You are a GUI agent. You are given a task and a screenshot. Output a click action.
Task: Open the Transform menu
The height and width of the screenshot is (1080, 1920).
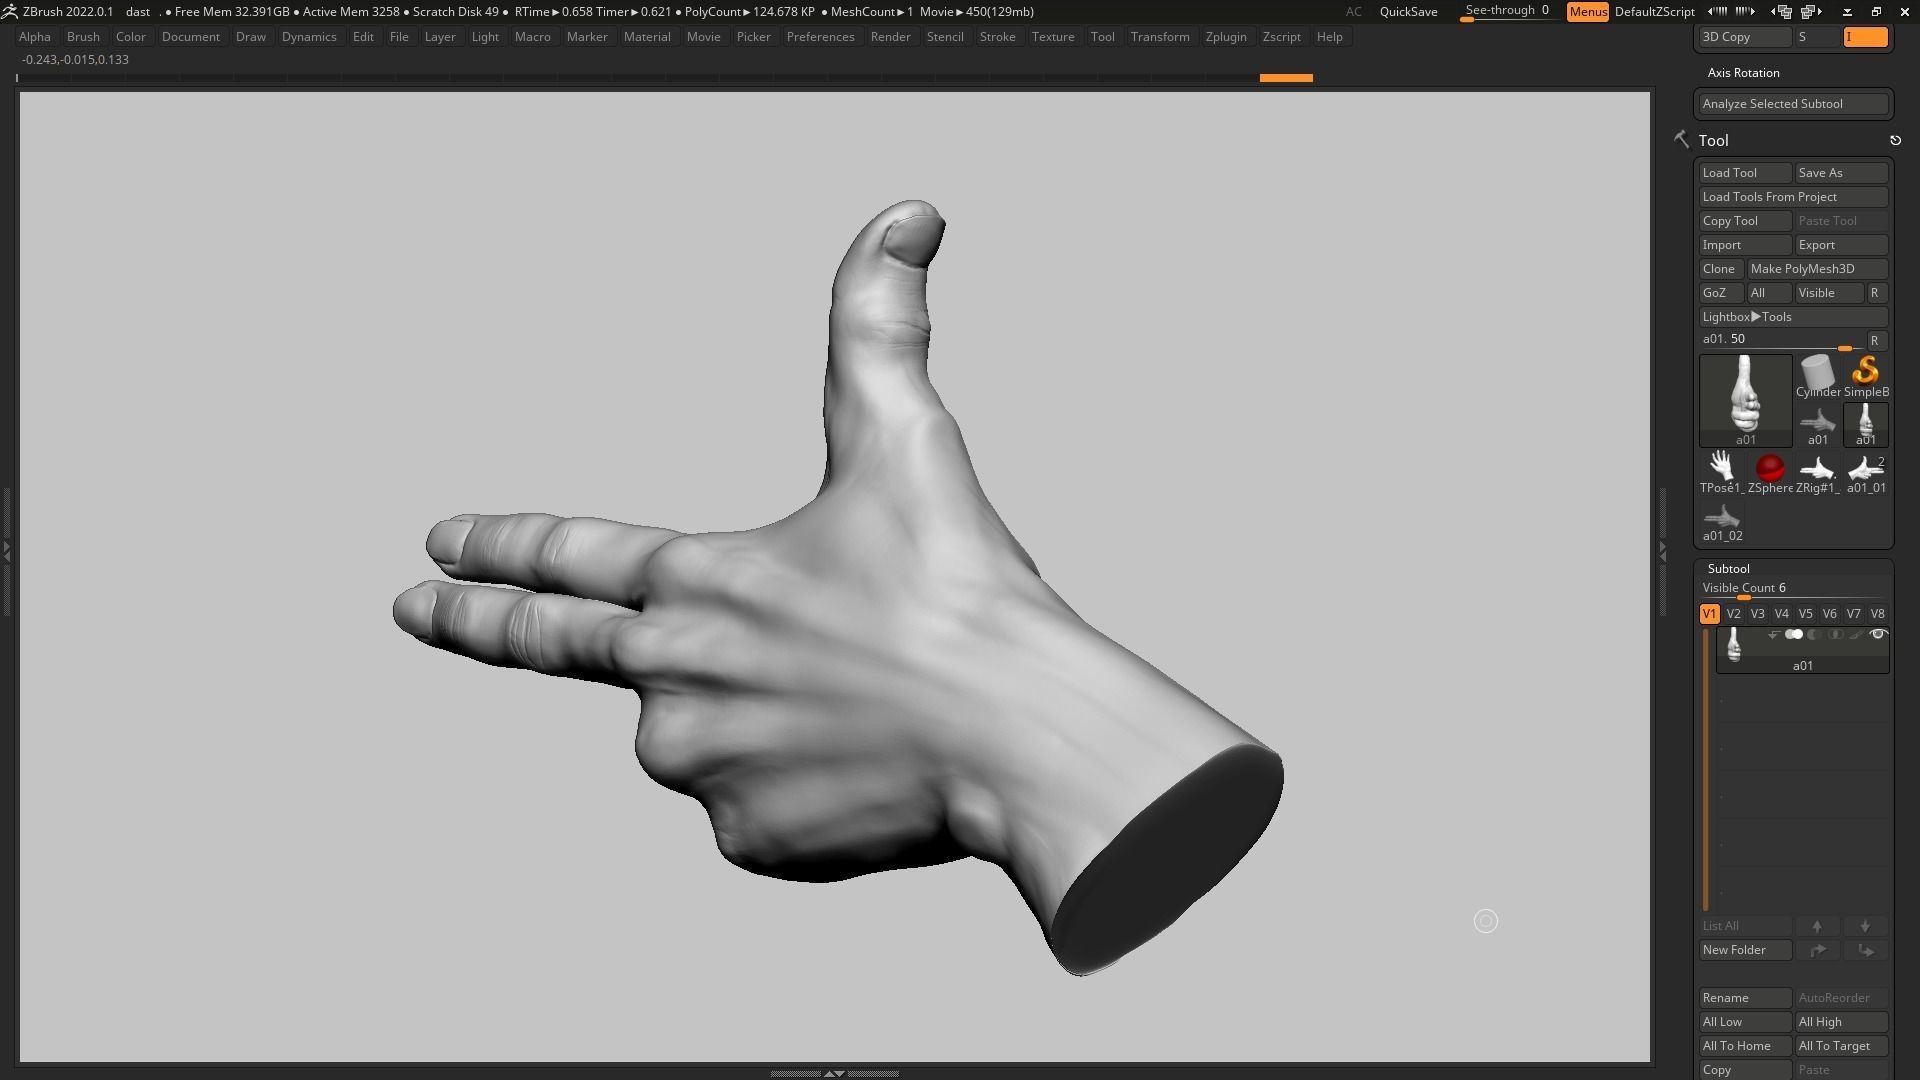(1160, 37)
